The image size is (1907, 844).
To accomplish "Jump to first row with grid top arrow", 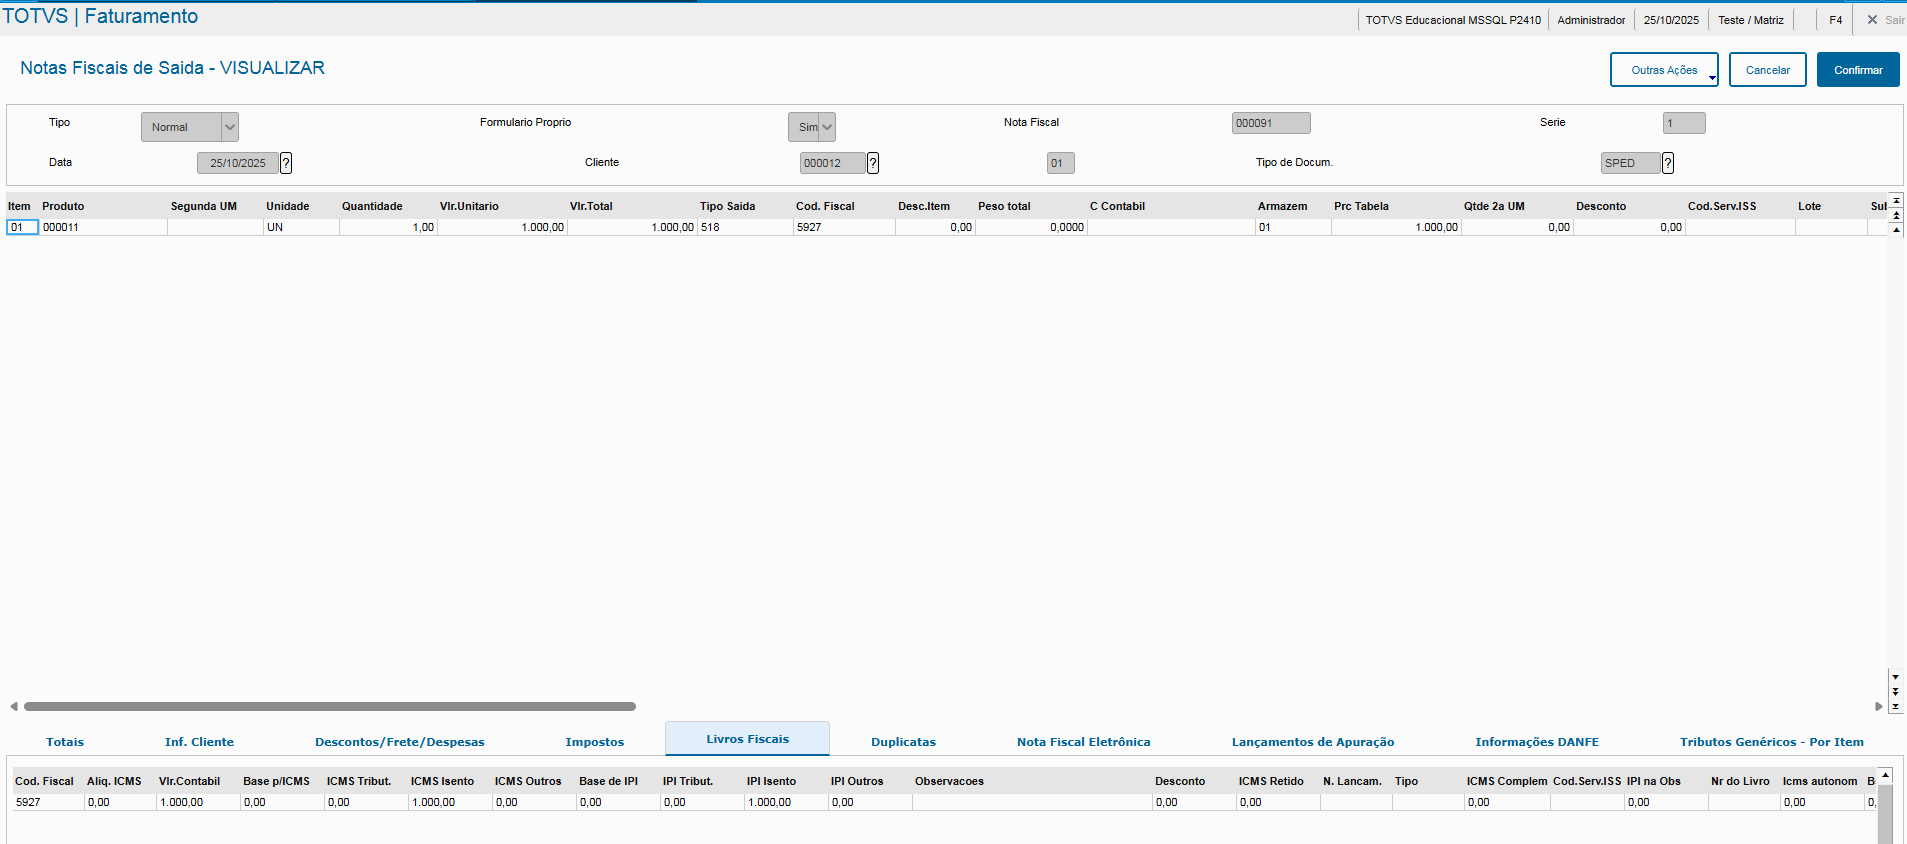I will click(1896, 201).
